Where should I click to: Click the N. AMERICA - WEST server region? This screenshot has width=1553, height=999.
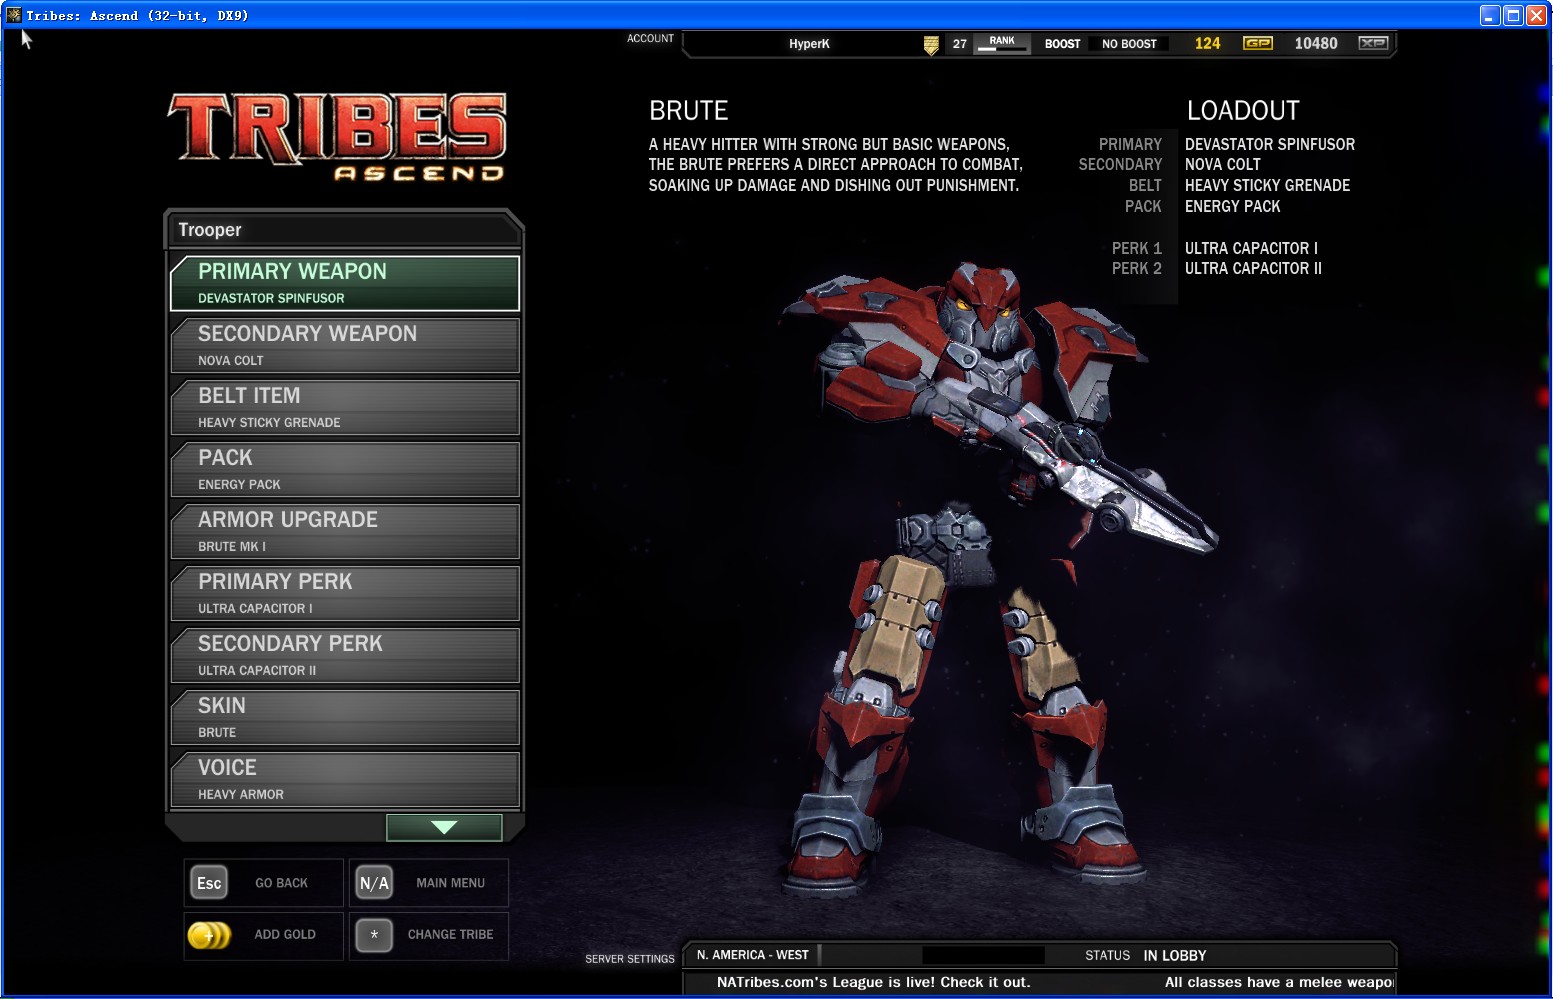coord(752,955)
